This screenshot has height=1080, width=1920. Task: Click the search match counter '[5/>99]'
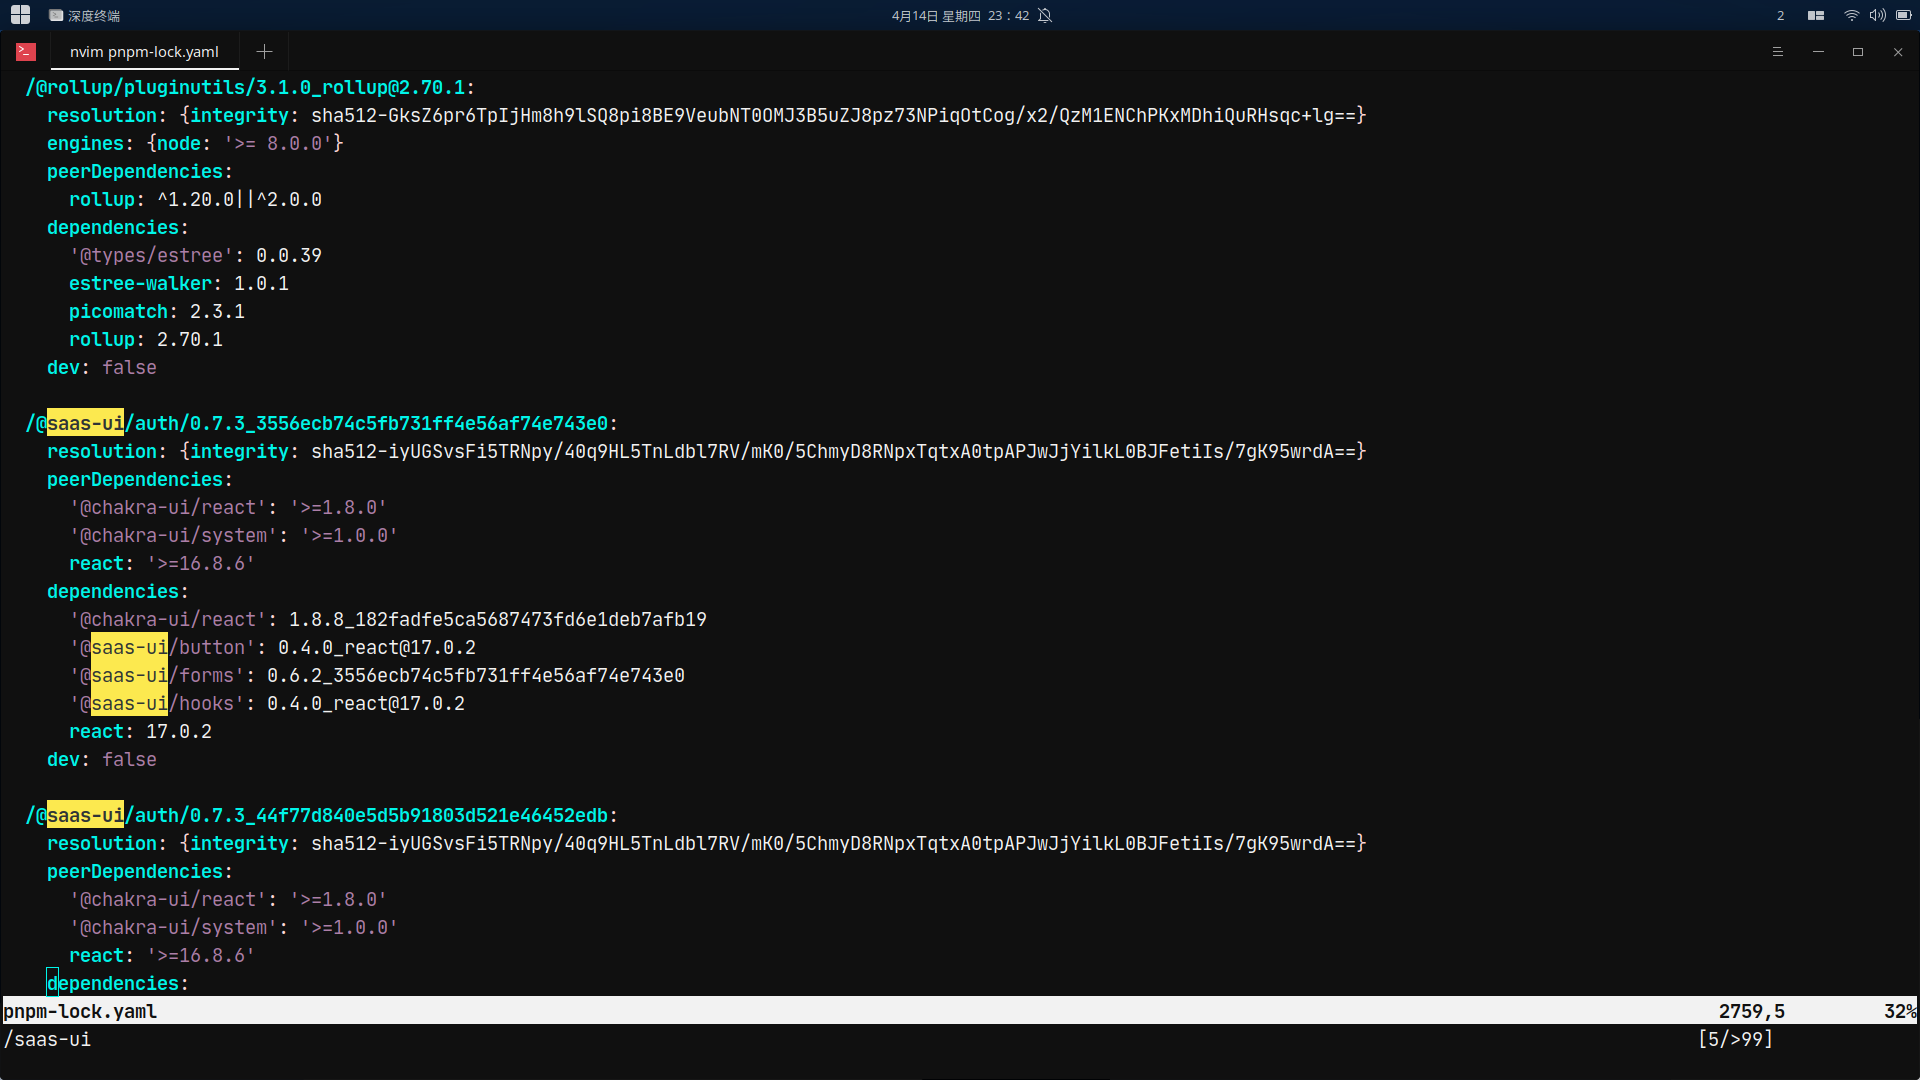1736,1039
